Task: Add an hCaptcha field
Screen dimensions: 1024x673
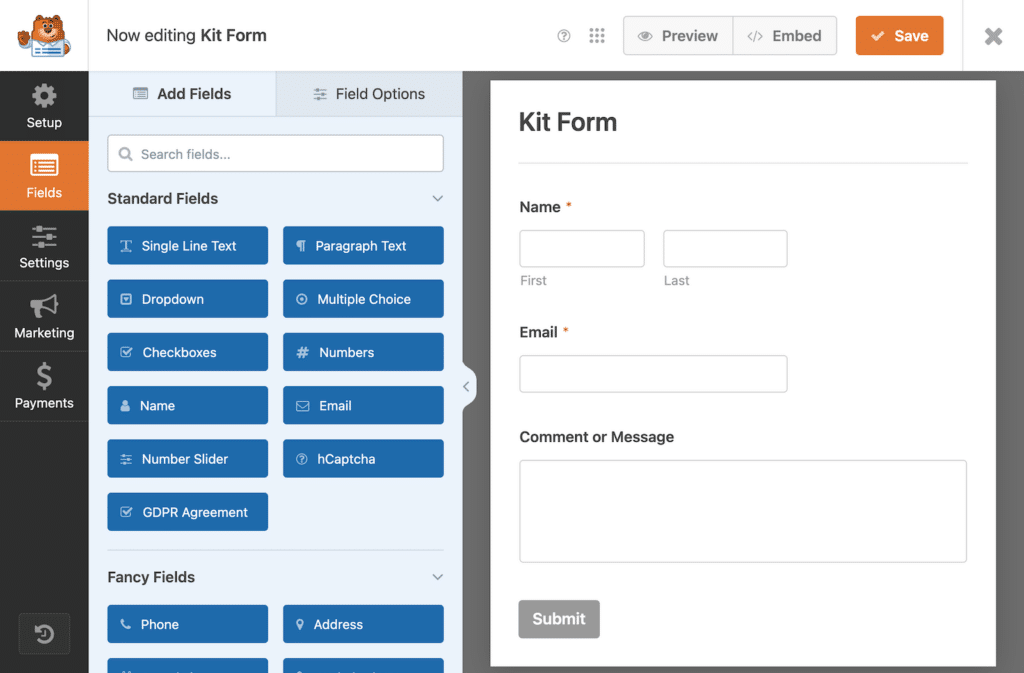Action: click(363, 458)
